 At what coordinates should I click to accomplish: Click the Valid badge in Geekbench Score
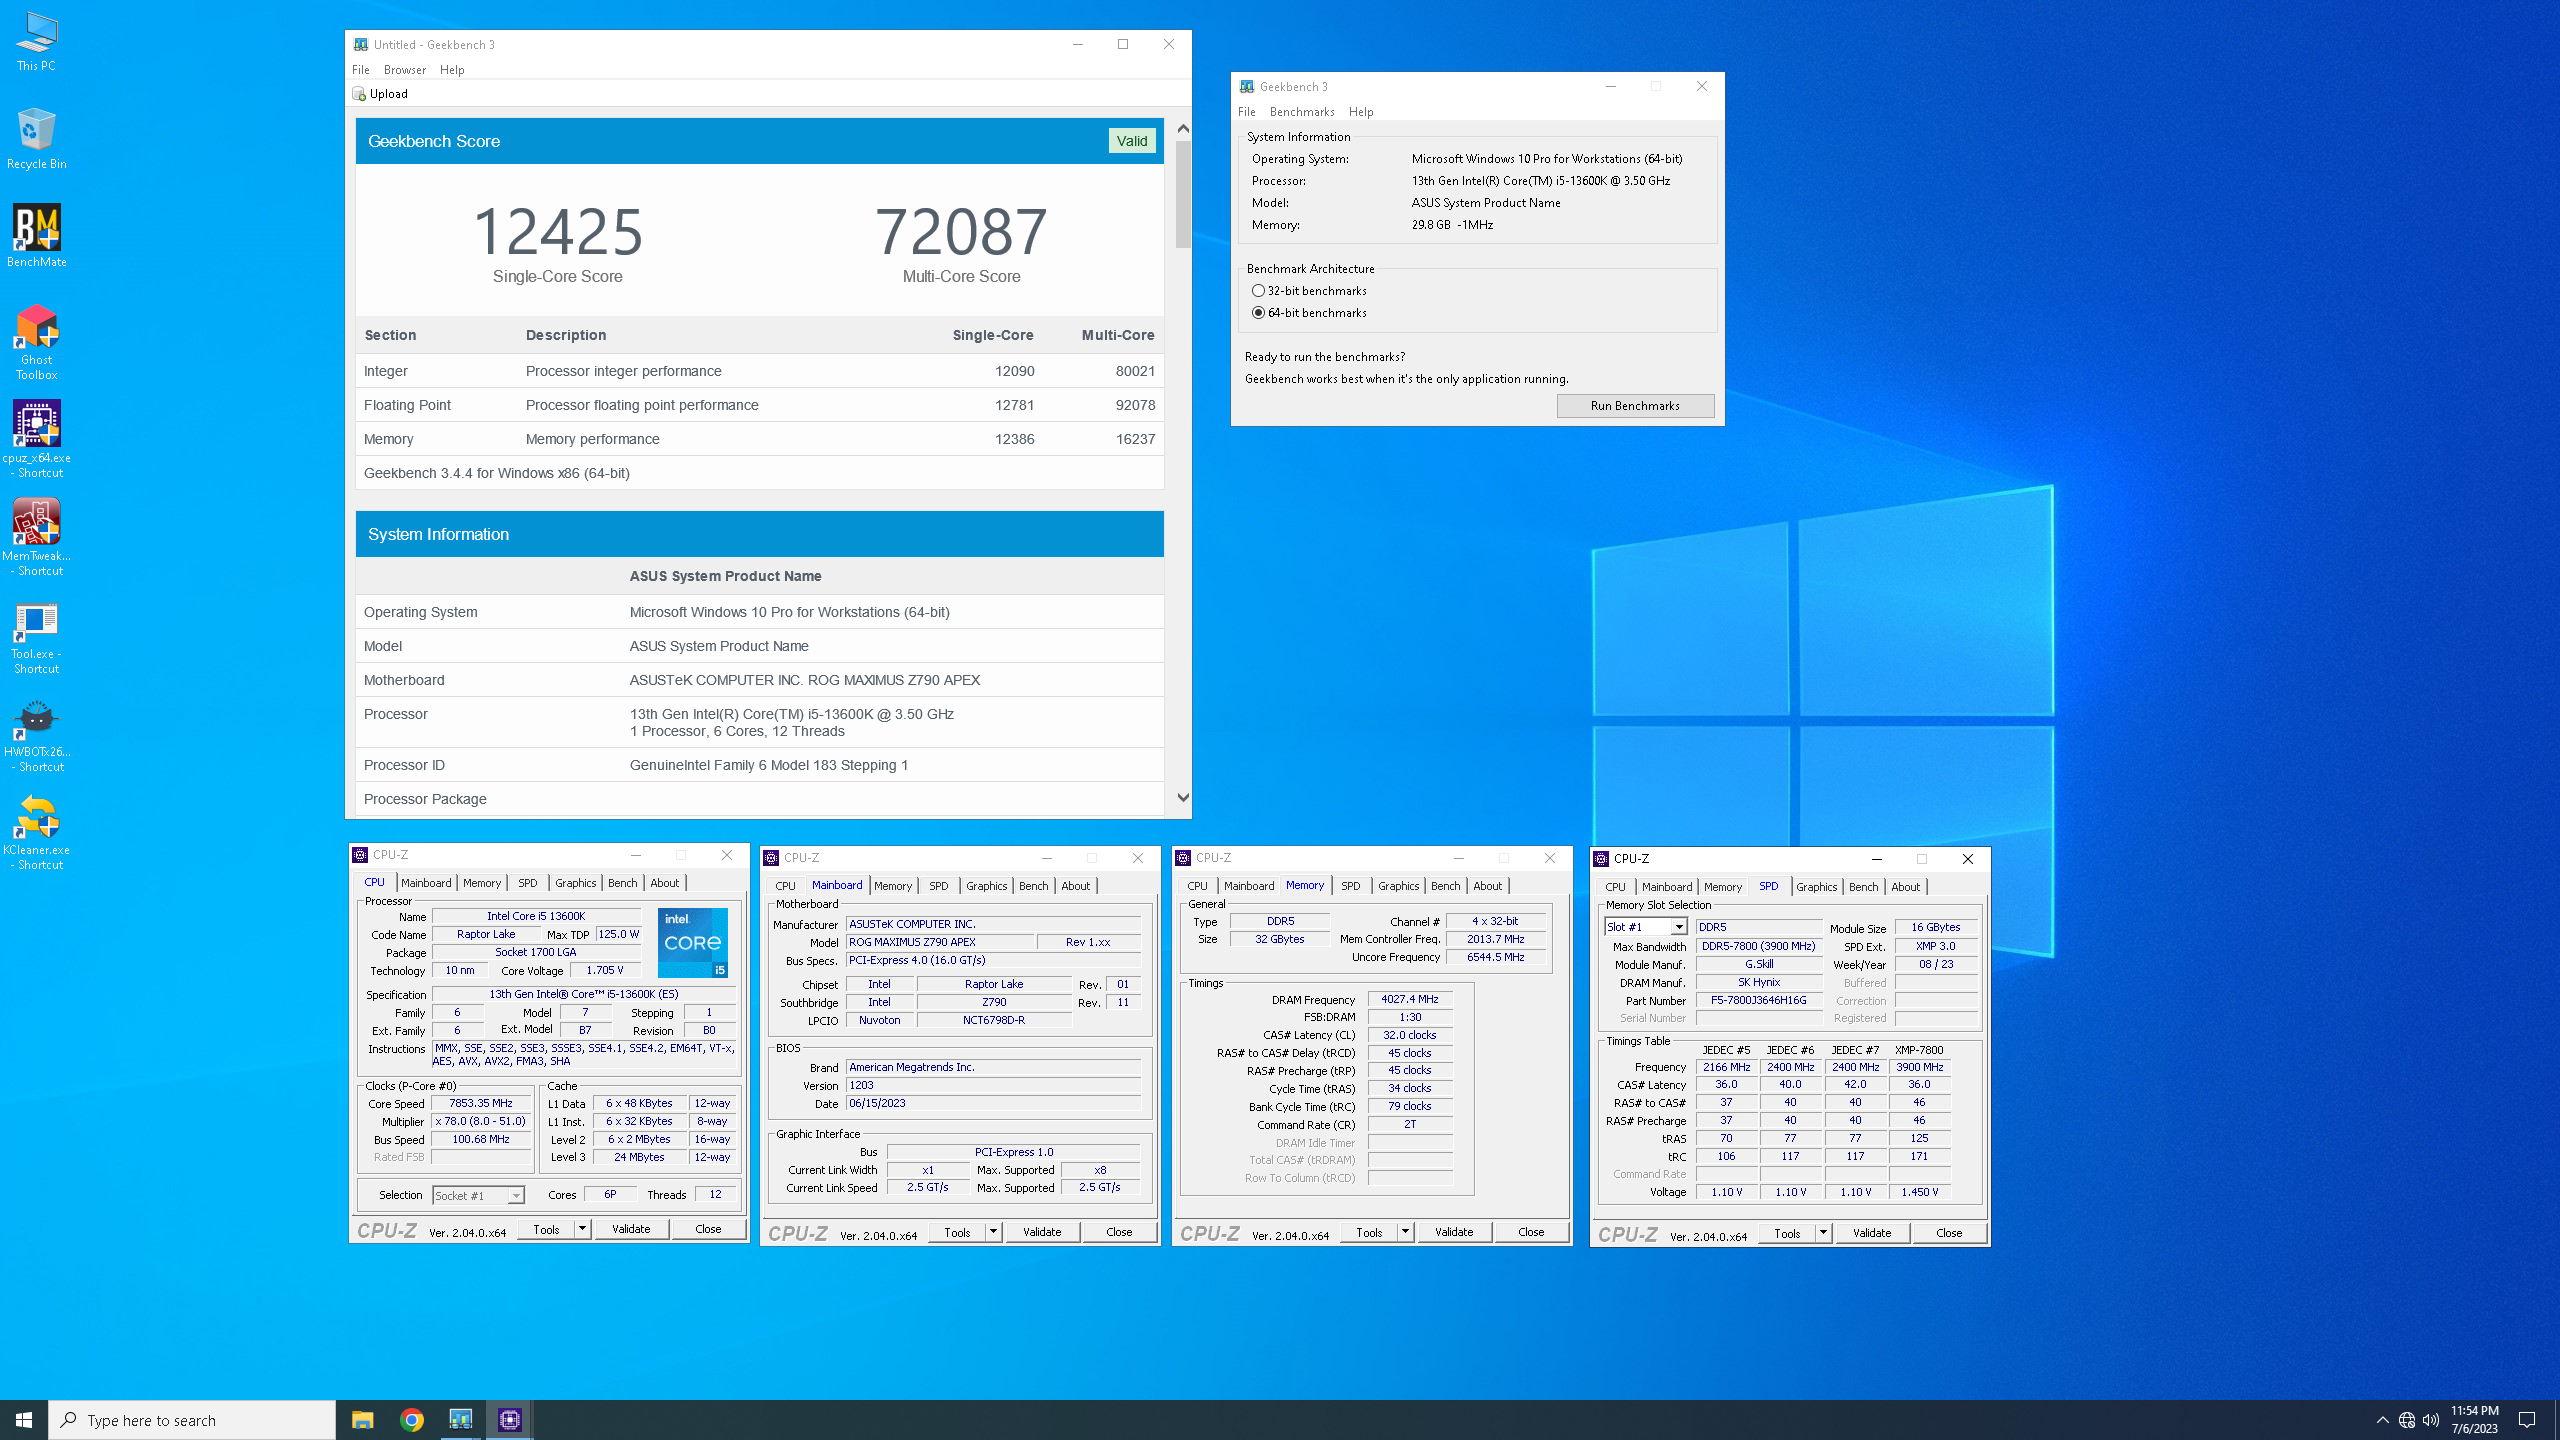tap(1132, 141)
